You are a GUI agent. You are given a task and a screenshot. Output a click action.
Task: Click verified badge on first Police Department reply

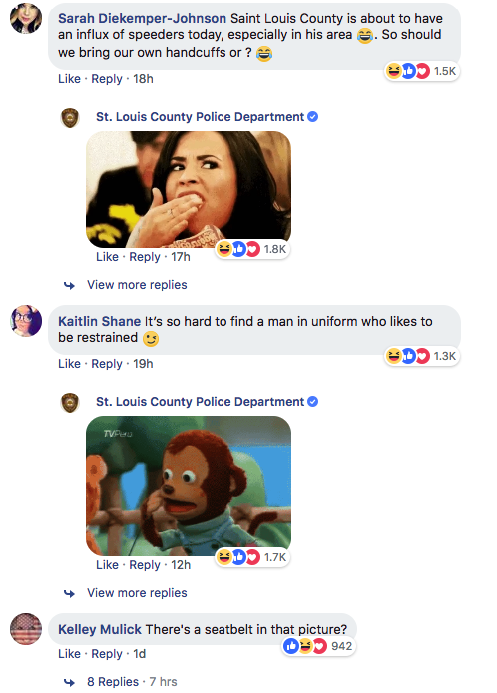pyautogui.click(x=312, y=117)
